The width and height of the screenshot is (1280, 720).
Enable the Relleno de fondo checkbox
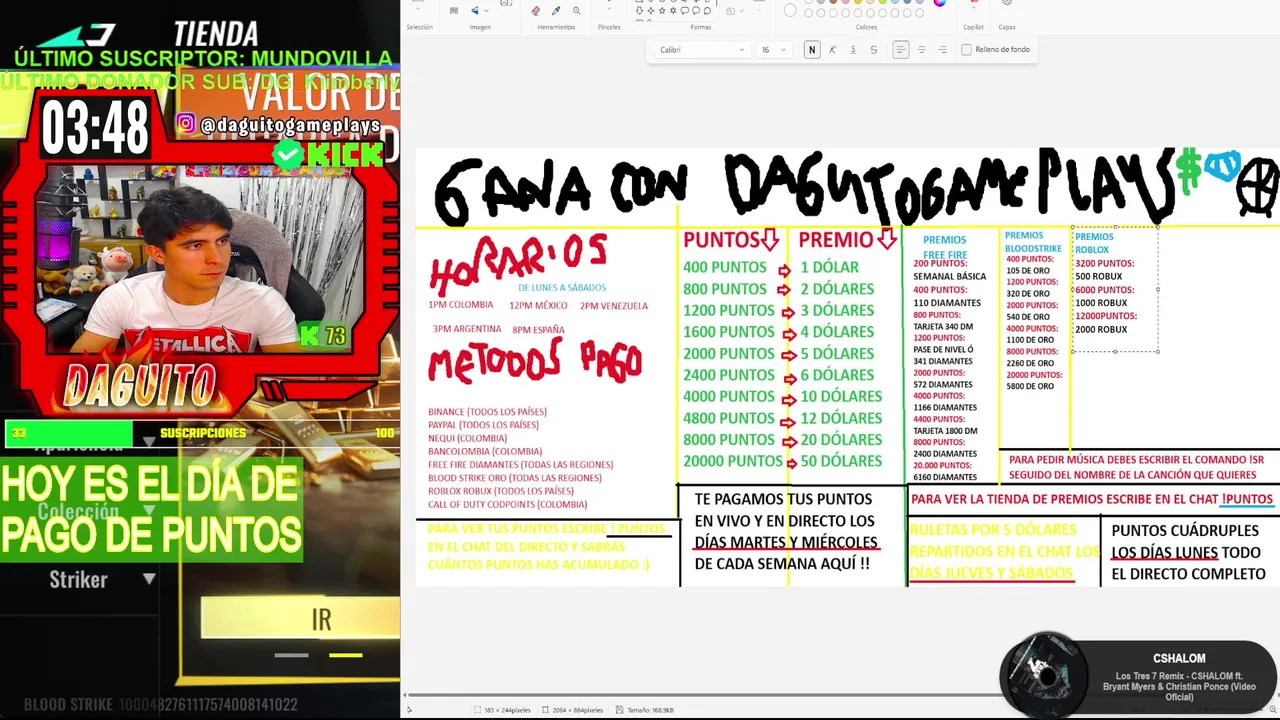(966, 50)
